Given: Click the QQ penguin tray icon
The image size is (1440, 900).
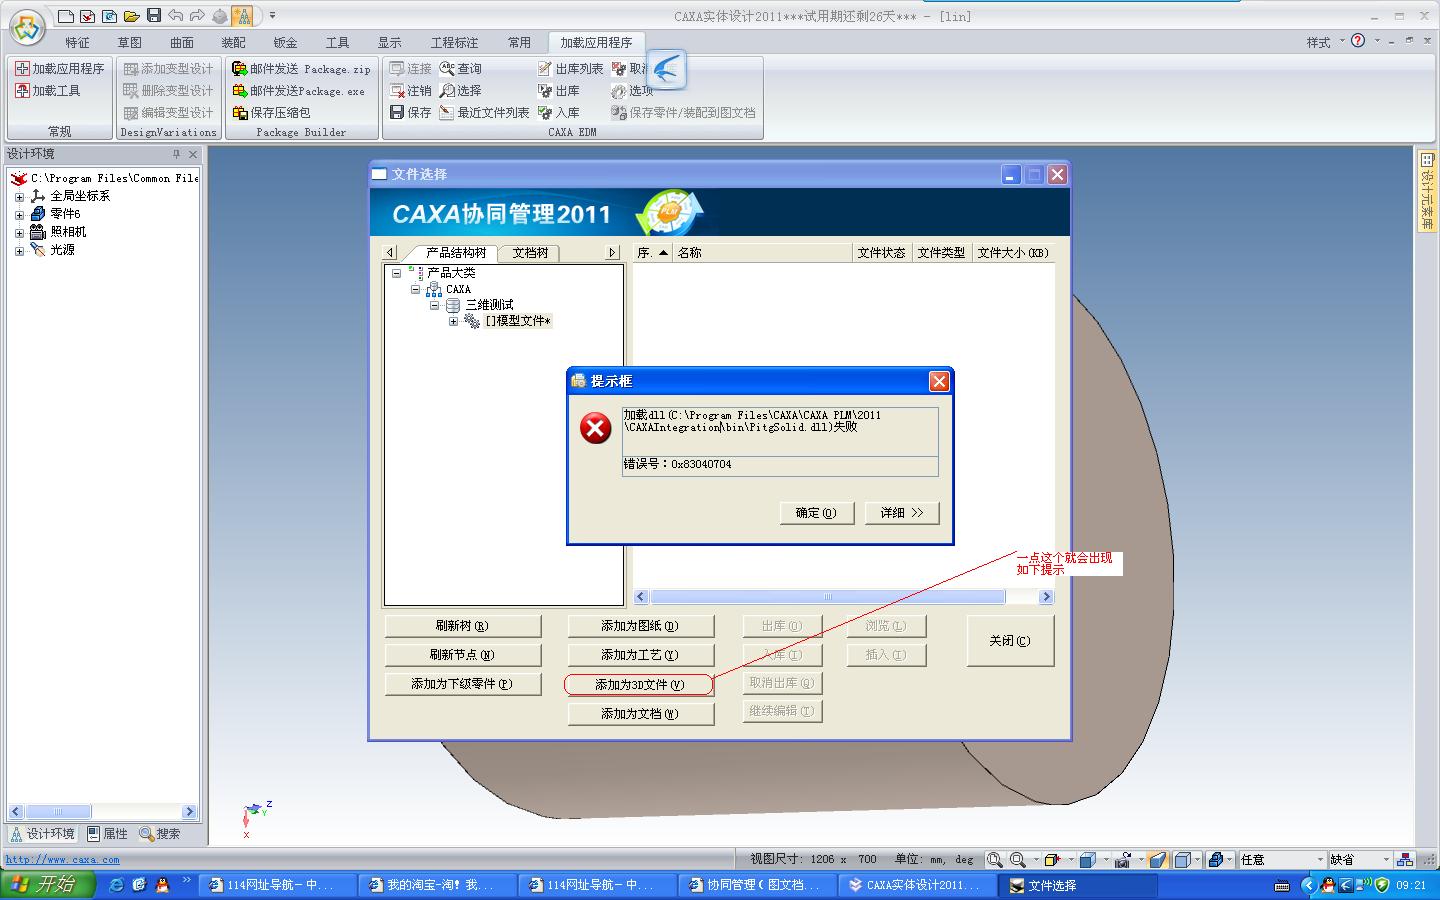Looking at the screenshot, I should pos(1327,885).
